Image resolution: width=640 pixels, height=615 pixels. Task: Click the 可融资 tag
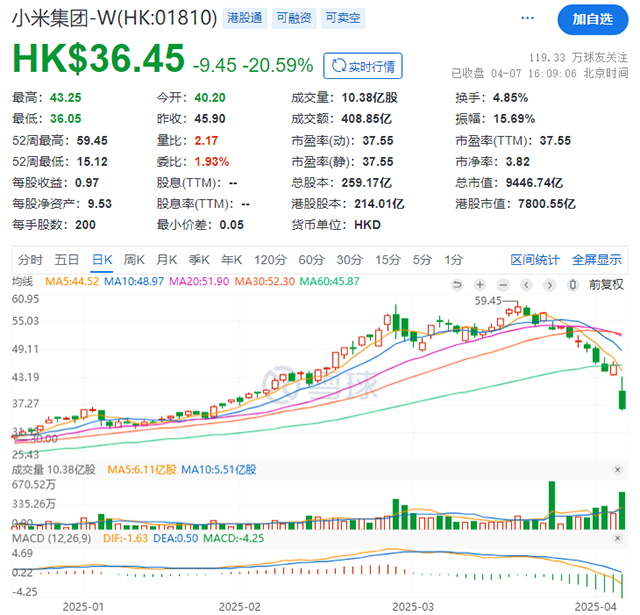(294, 18)
